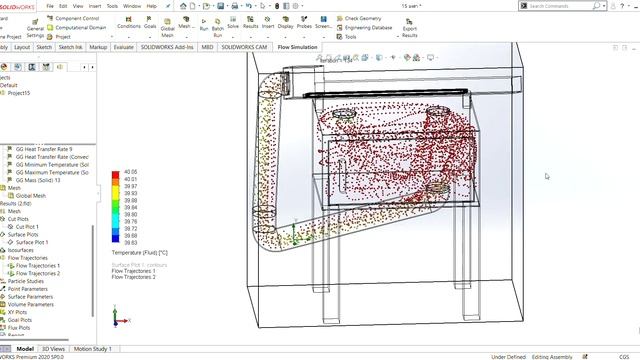The image size is (640, 360).
Task: Click the red swatch of temperature legend
Action: pyautogui.click(x=116, y=175)
